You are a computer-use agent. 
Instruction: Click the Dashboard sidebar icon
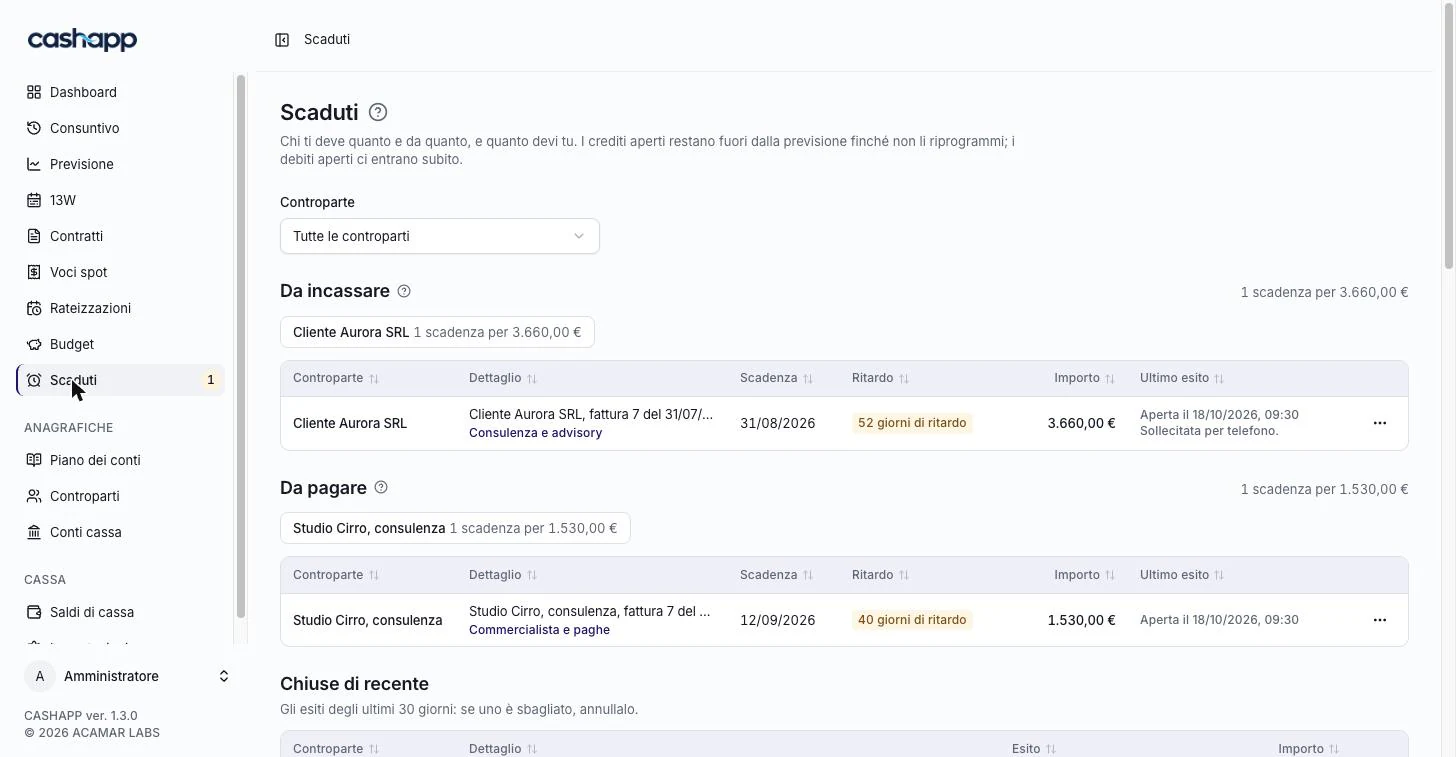click(x=34, y=92)
